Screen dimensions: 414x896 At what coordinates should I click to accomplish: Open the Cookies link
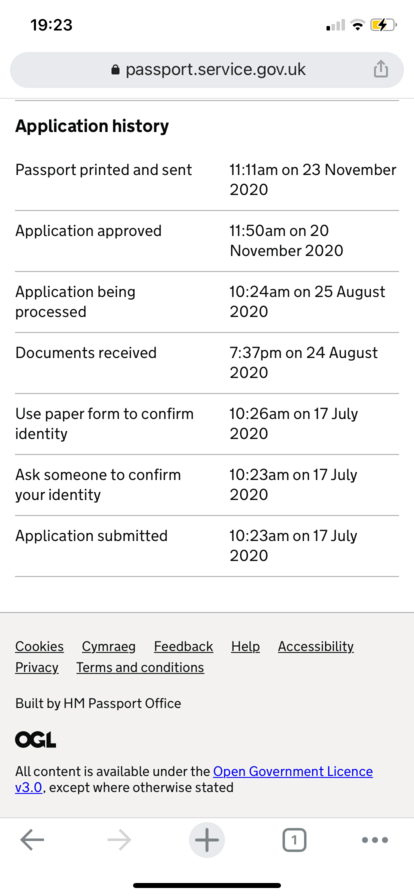pyautogui.click(x=39, y=646)
